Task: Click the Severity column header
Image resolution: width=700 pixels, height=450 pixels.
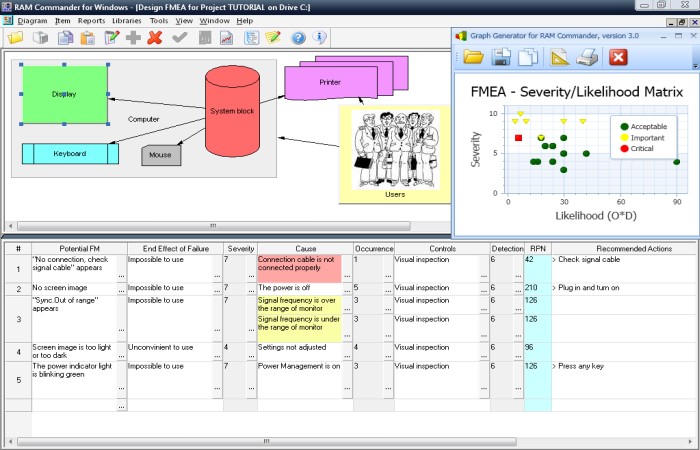Action: point(241,249)
